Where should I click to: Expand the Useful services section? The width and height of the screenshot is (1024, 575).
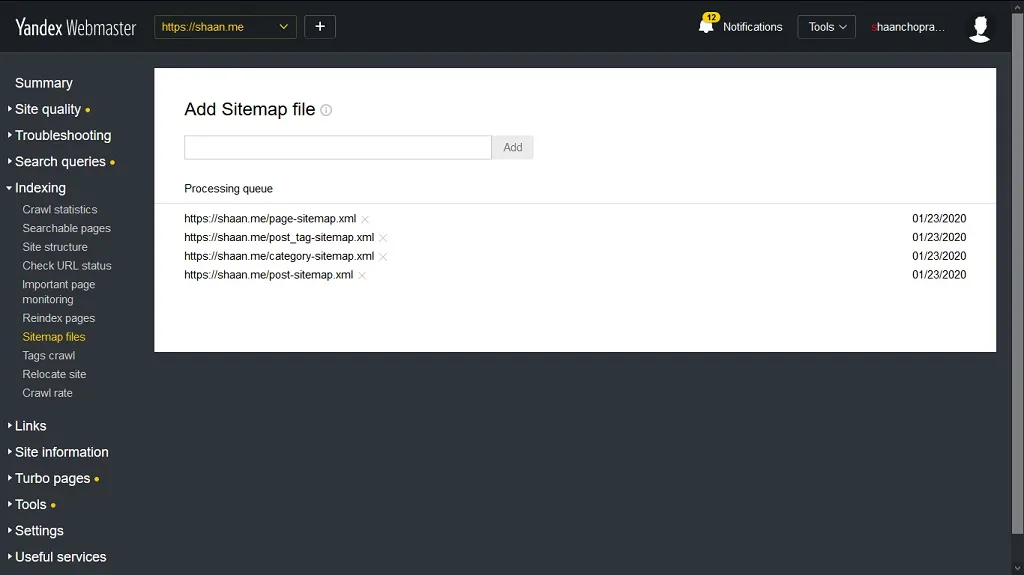60,557
